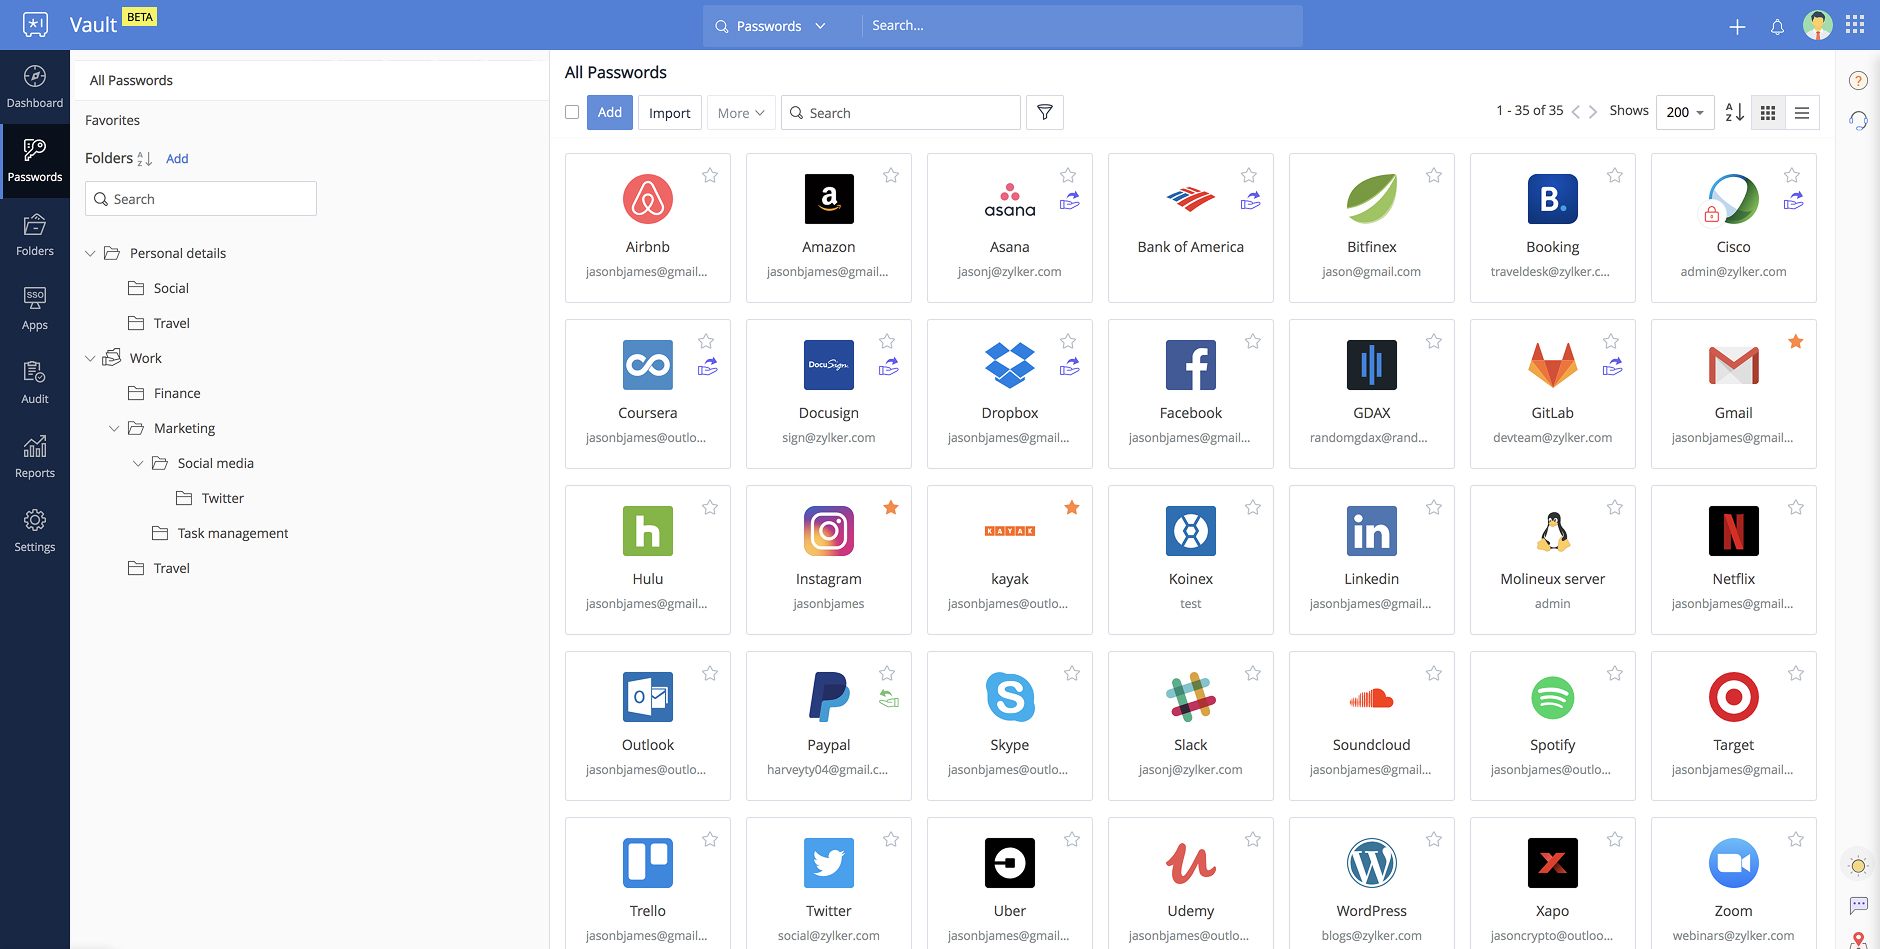Click the A-Z sort icon

[x=1733, y=112]
